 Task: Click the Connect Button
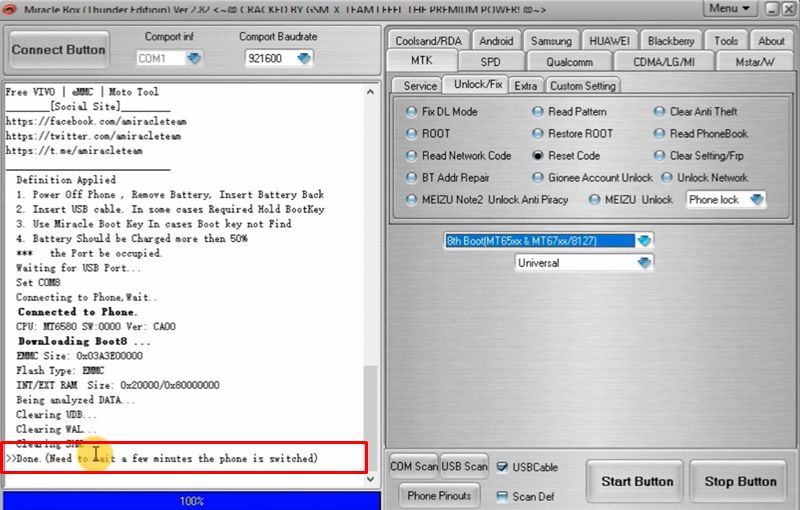pos(58,50)
